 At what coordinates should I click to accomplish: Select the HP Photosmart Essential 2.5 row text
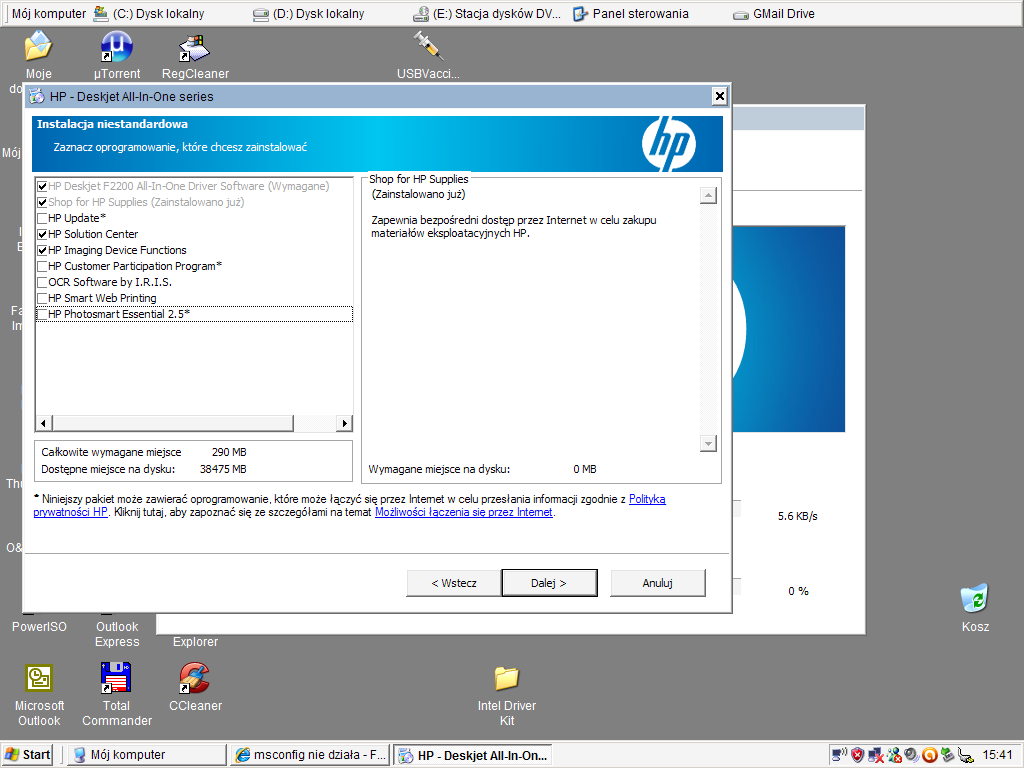(x=119, y=314)
